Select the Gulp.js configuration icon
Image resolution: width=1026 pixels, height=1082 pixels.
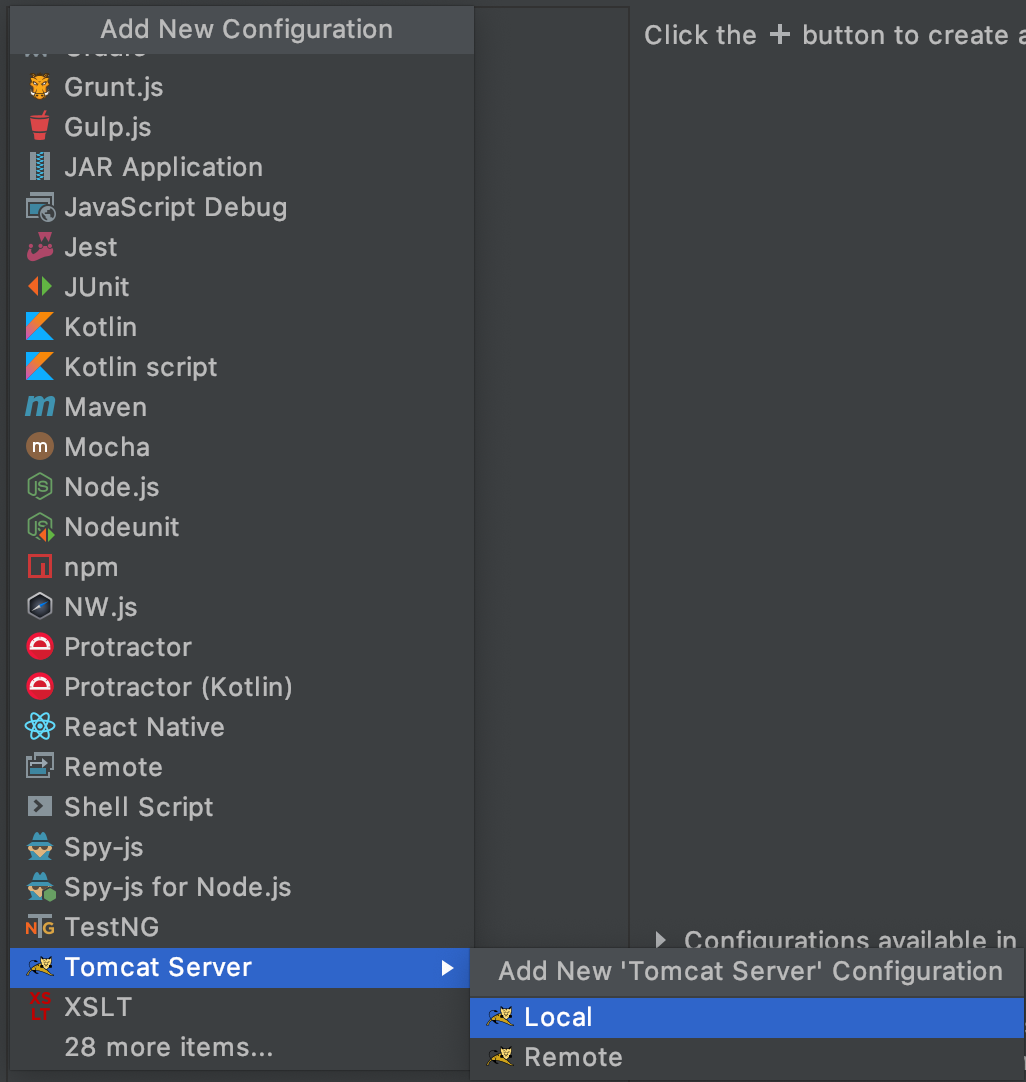coord(38,127)
